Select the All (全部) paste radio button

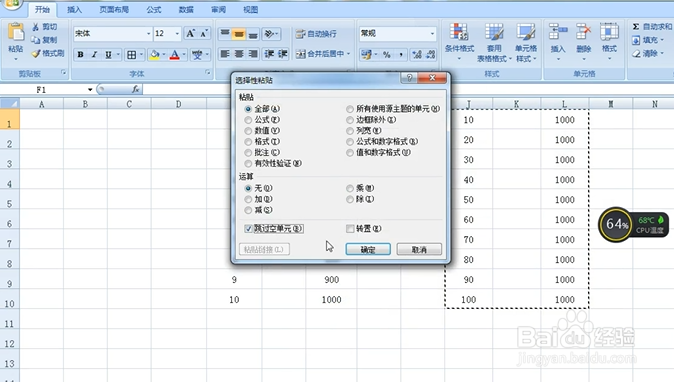point(248,109)
